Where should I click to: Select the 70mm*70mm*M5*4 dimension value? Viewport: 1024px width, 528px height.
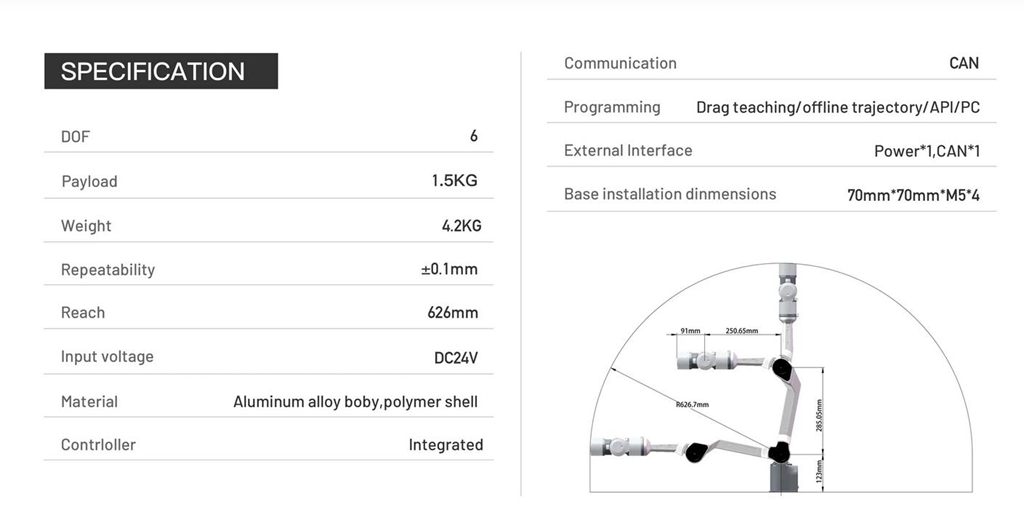point(913,195)
